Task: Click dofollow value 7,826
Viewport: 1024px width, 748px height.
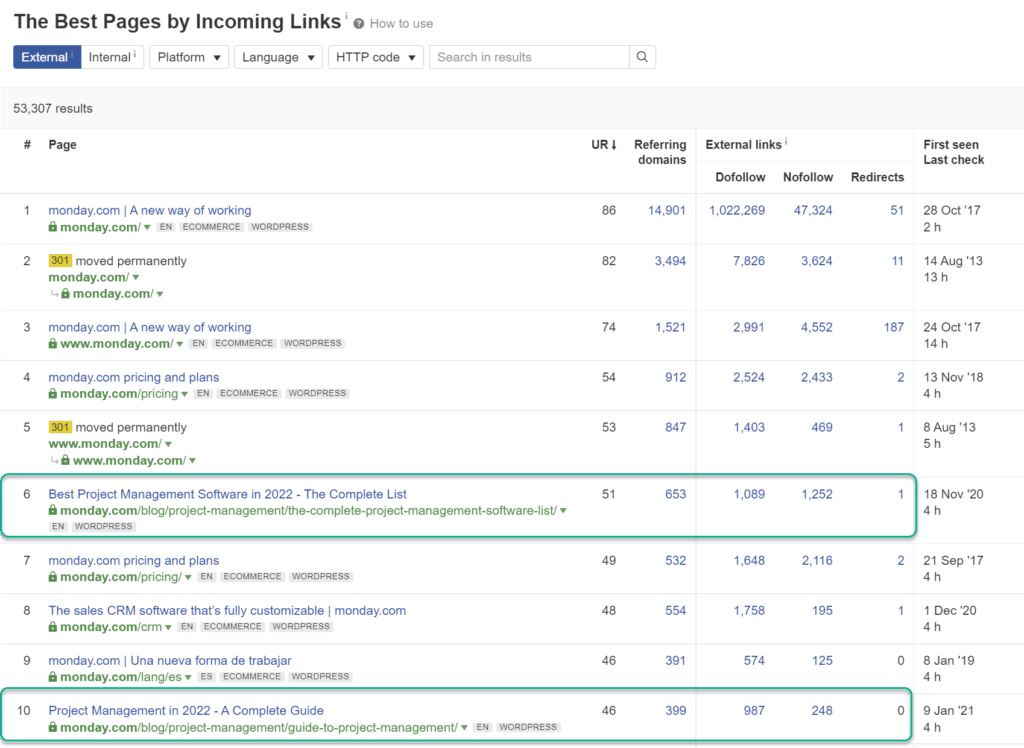Action: coord(749,261)
